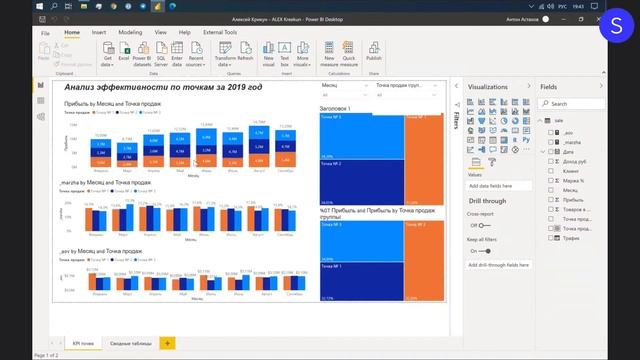
Task: Check the Трафик field
Action: (551, 238)
